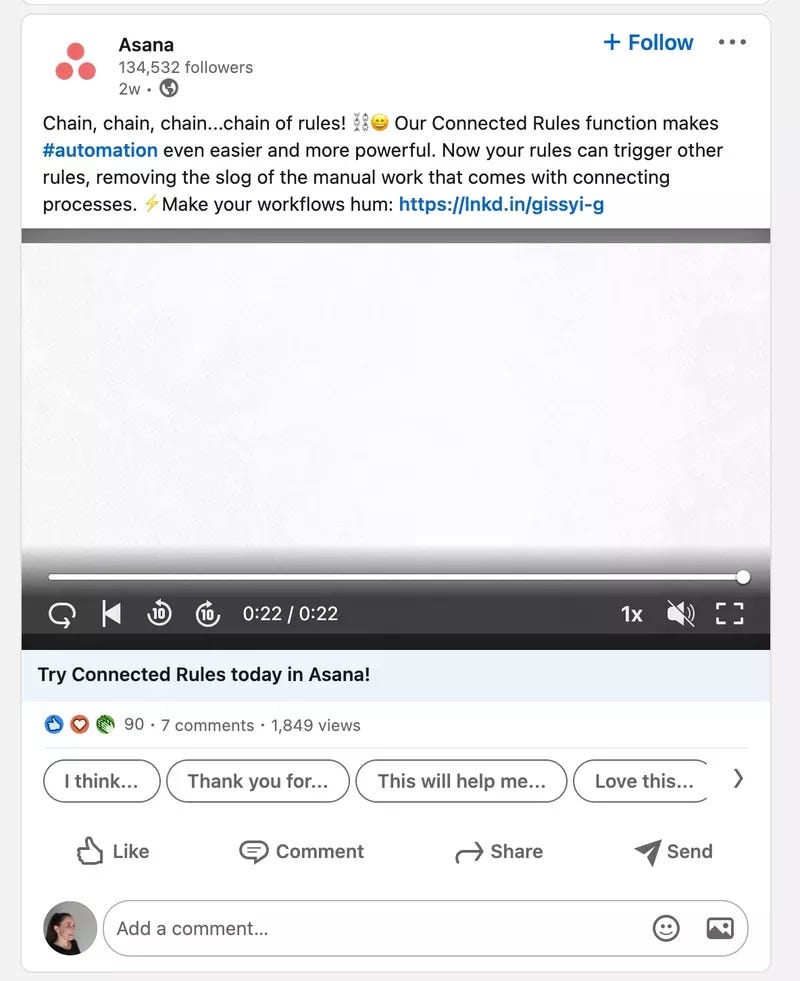Restart video with skip-to-start icon
The width and height of the screenshot is (800, 981).
pos(111,614)
